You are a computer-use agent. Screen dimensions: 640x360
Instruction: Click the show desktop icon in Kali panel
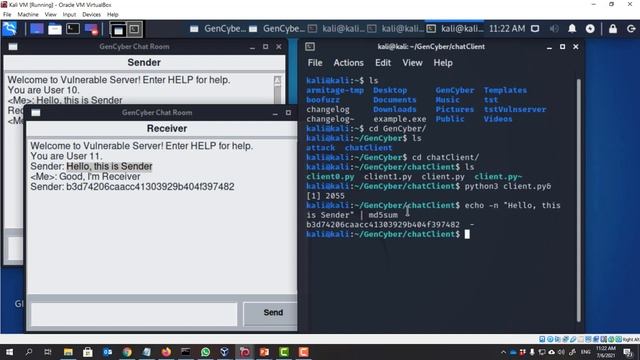tap(37, 29)
